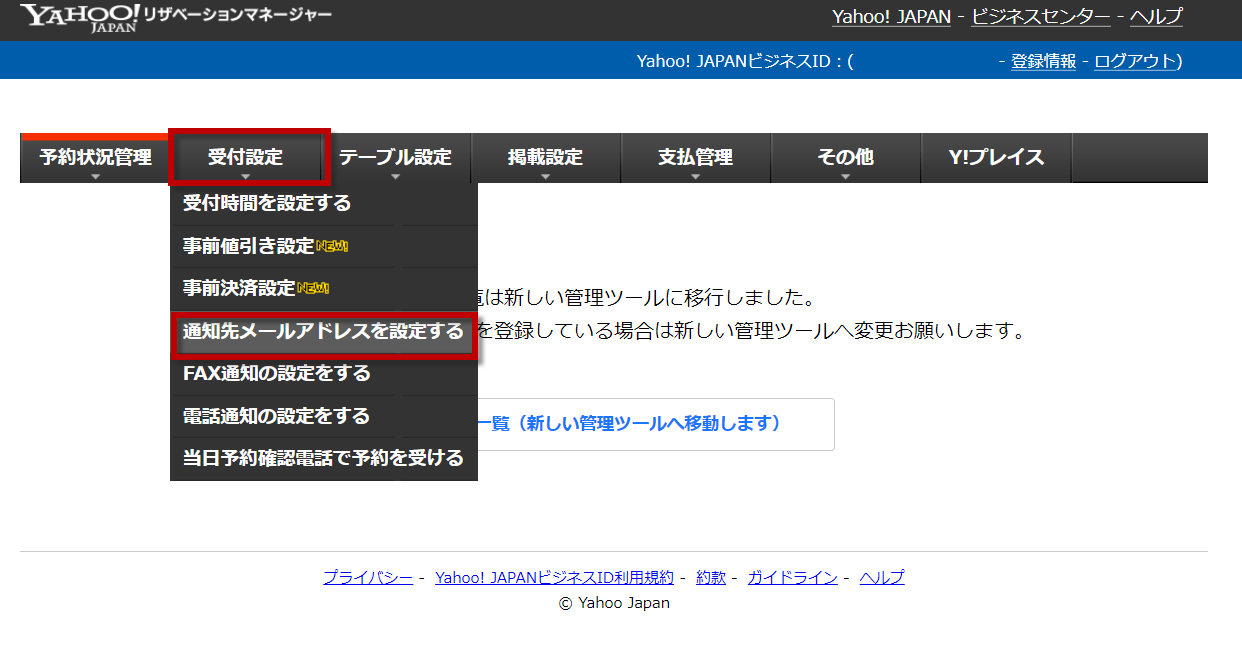Open the Yahoo! JAPAN link in the header
The image size is (1242, 663).
click(891, 17)
